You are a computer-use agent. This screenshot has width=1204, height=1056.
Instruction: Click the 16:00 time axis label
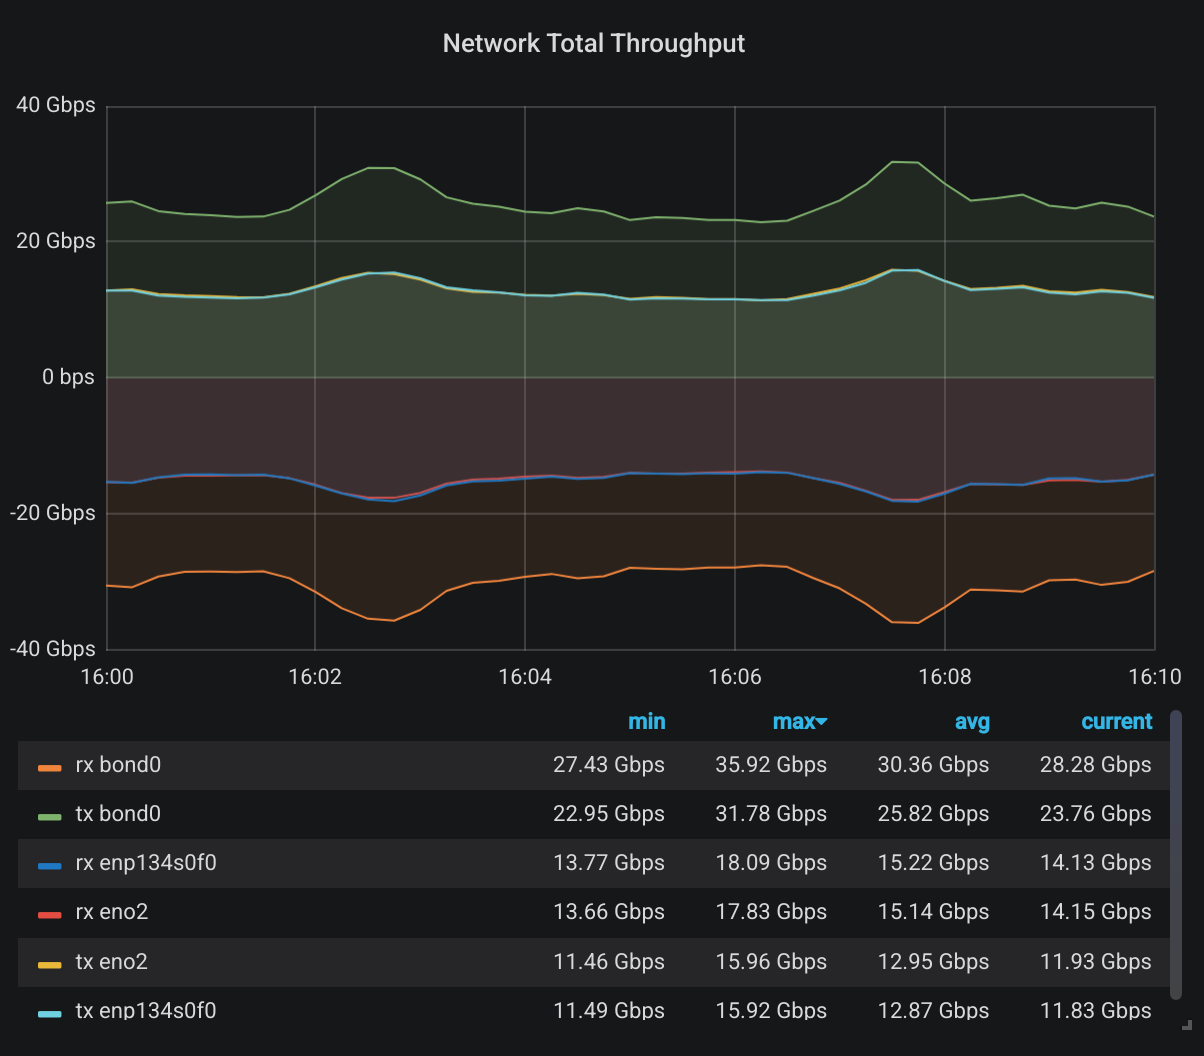click(x=105, y=677)
